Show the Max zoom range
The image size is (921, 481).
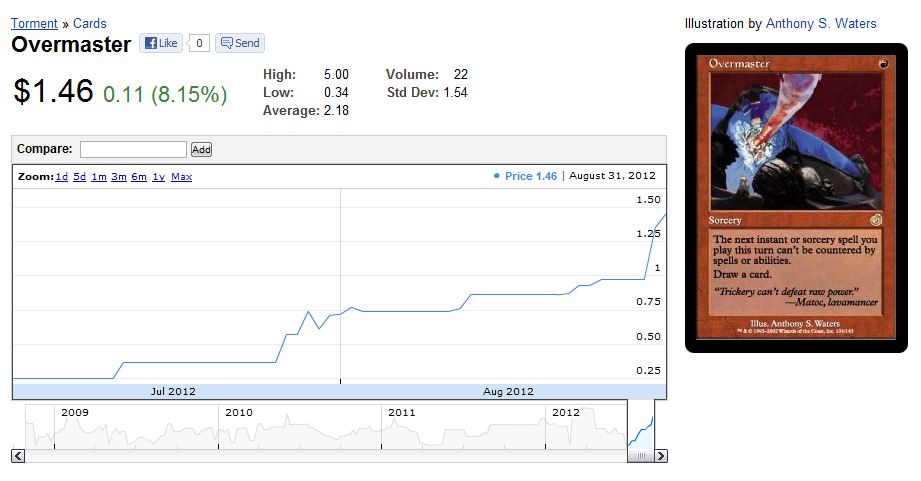(x=181, y=177)
